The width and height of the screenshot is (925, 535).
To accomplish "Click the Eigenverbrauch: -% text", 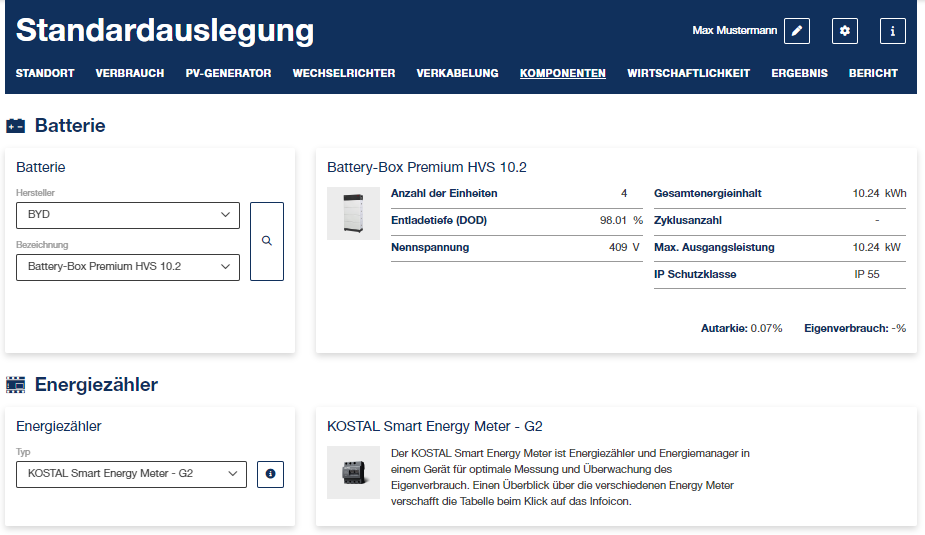I will click(855, 329).
